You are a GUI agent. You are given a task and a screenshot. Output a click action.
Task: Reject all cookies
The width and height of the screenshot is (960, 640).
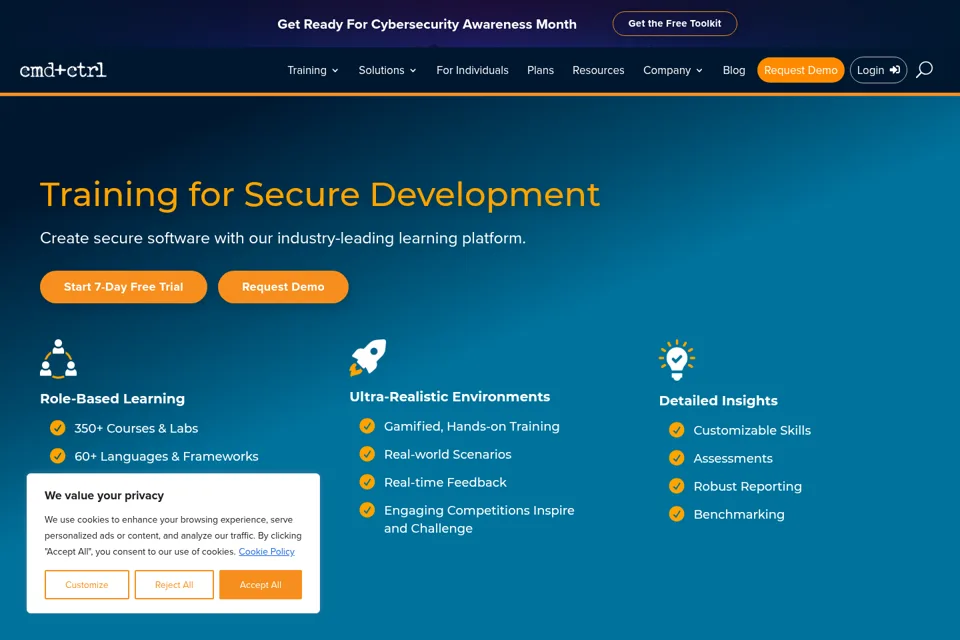click(x=174, y=584)
